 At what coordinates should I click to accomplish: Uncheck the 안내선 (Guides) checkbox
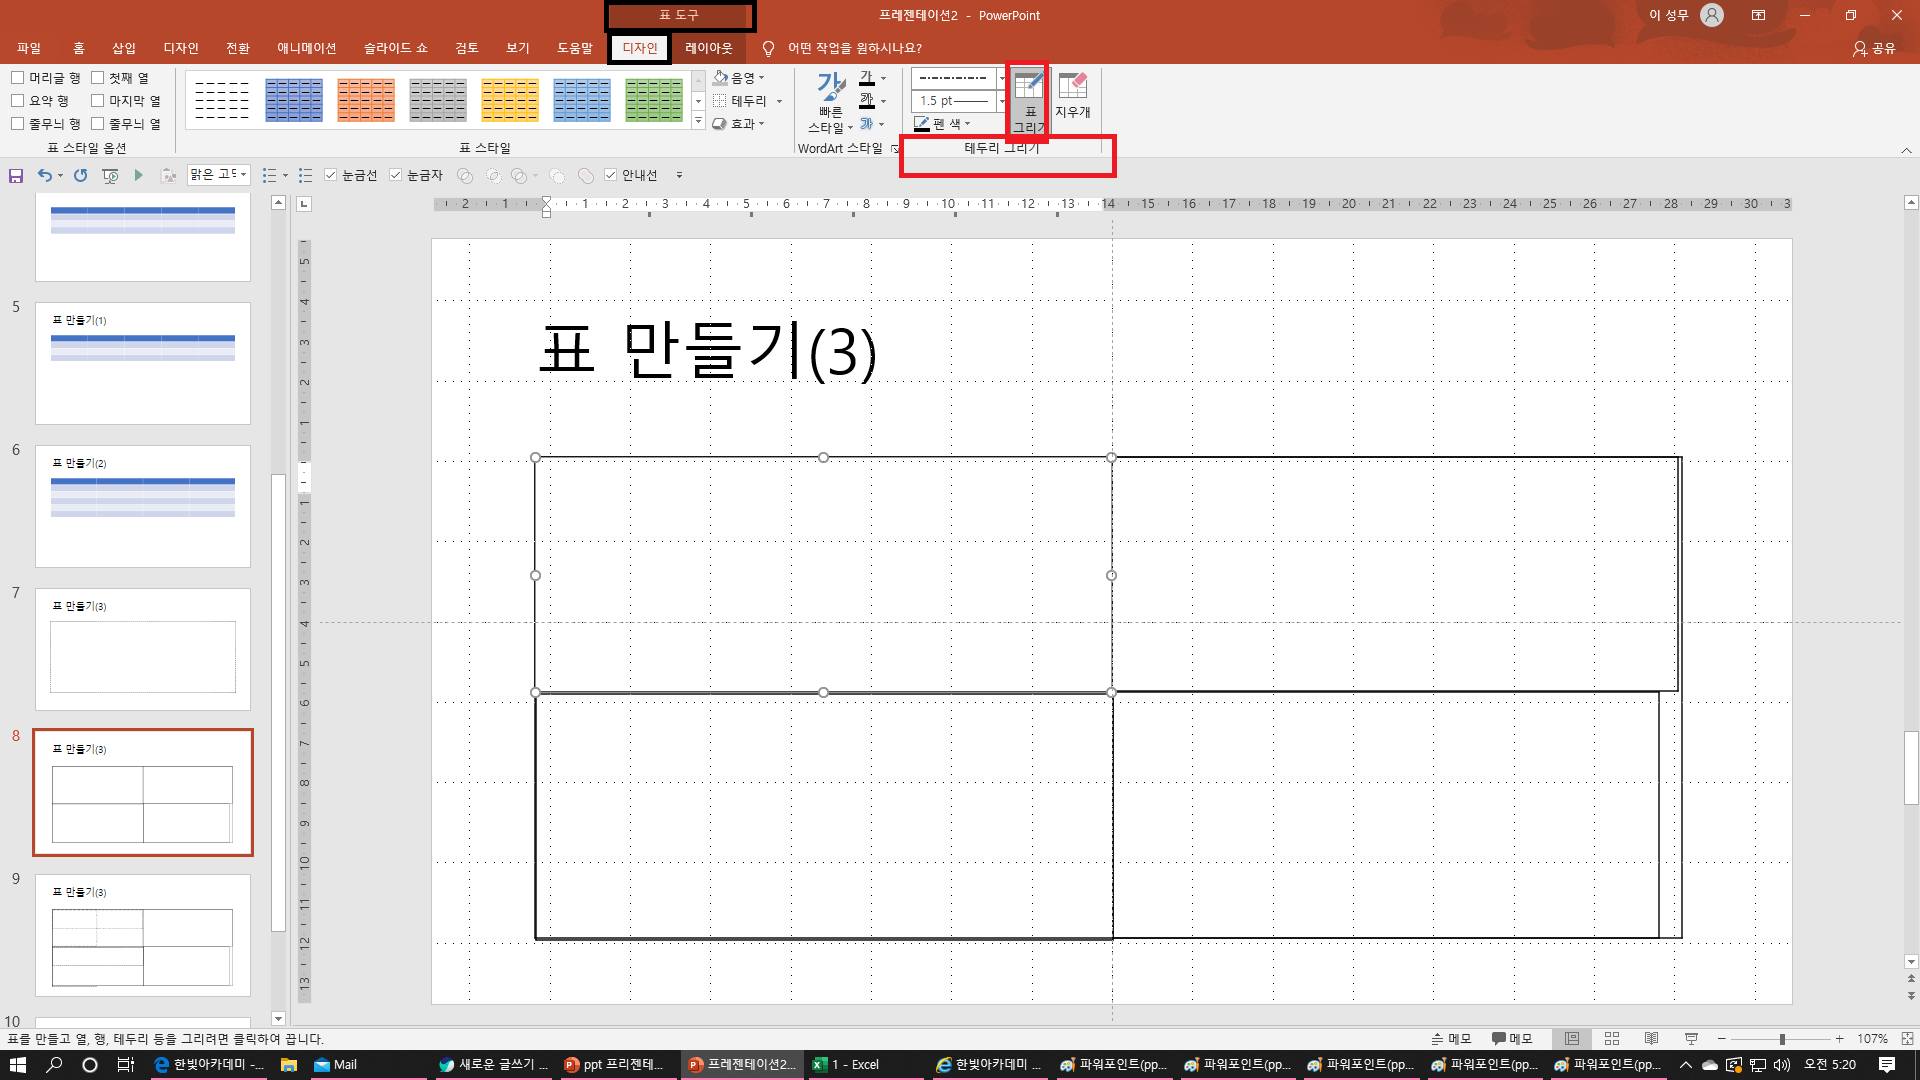click(611, 175)
